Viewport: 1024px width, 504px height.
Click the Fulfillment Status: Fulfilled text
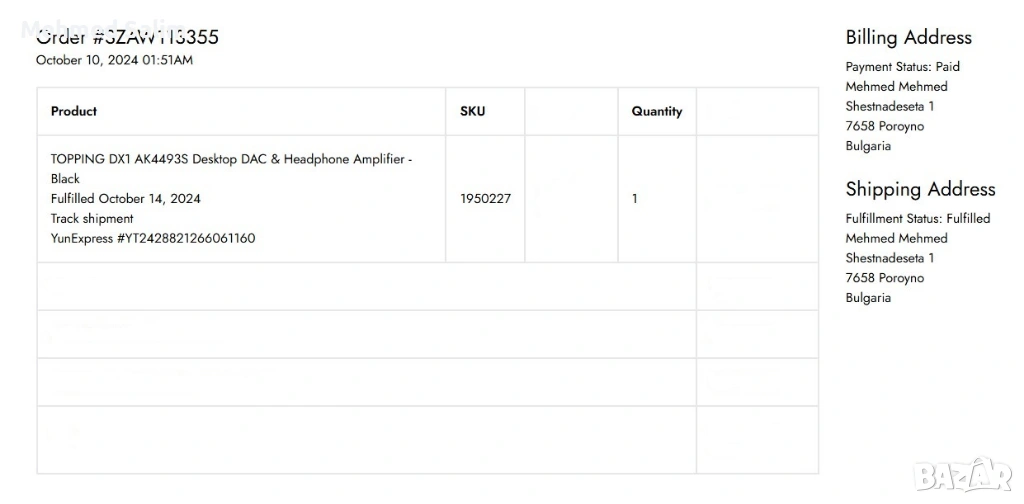[x=917, y=218]
